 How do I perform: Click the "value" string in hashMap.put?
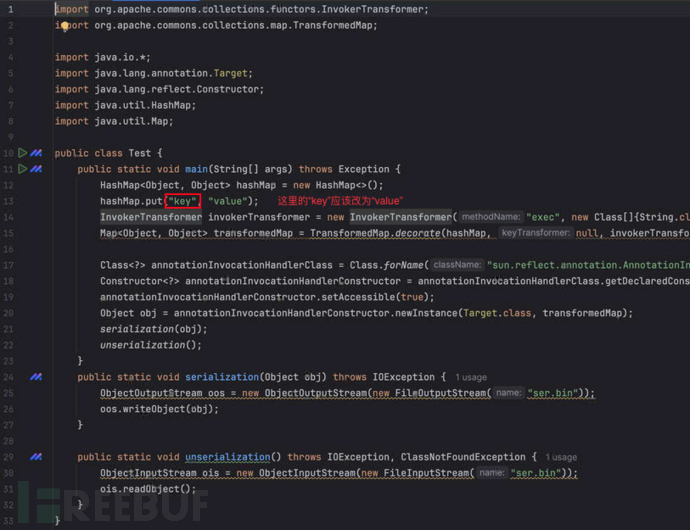pos(228,201)
